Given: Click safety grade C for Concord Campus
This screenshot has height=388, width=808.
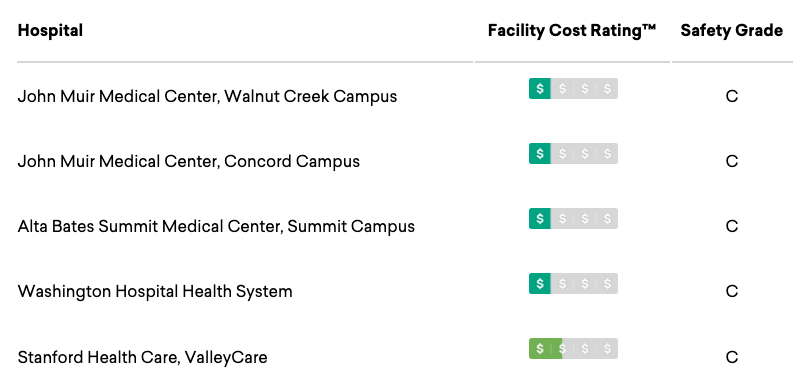Looking at the screenshot, I should pos(732,161).
